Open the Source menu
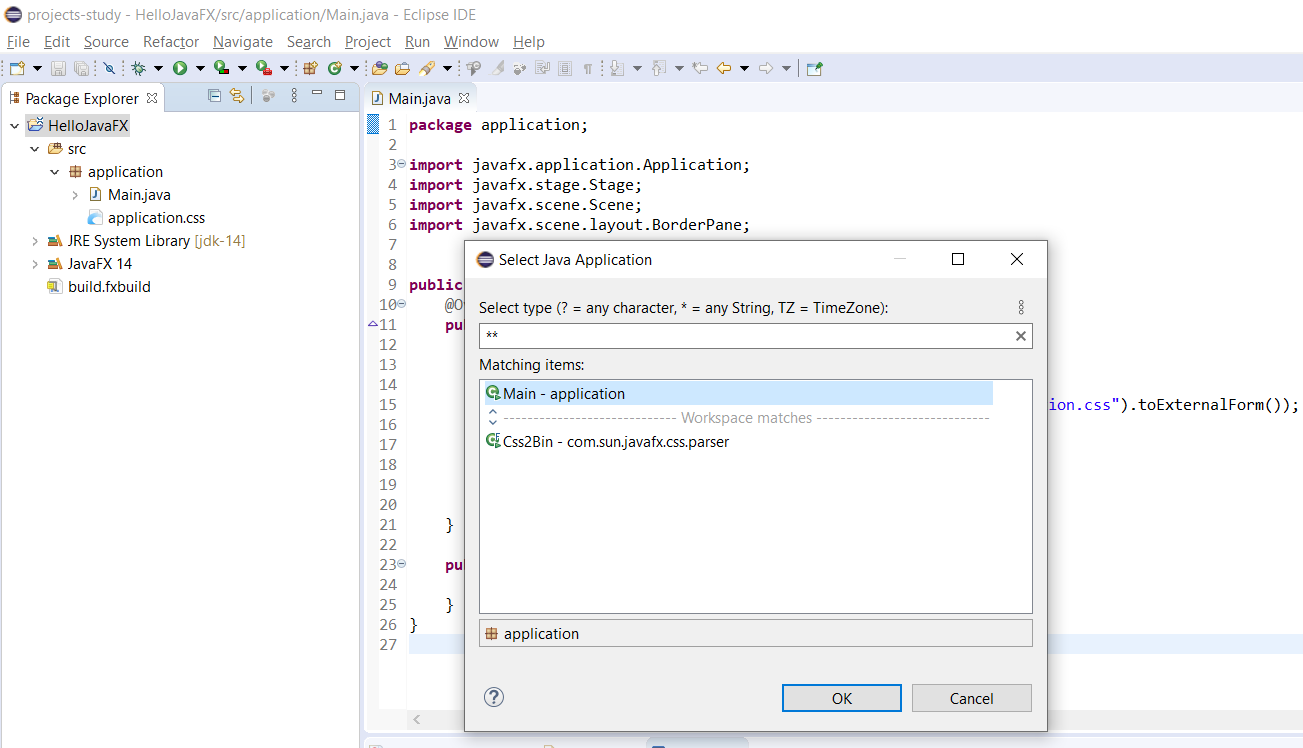This screenshot has width=1303, height=748. [x=106, y=41]
